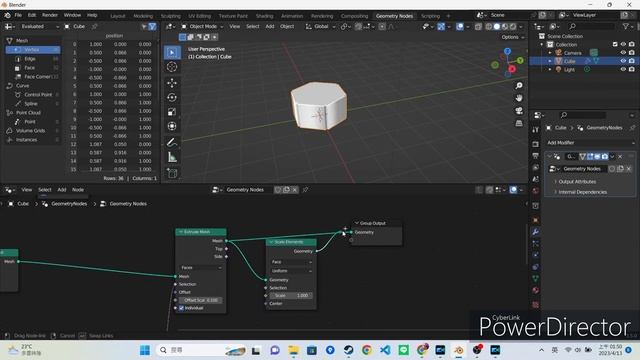640x360 pixels.
Task: Open the node editor Add menu
Action: point(62,190)
